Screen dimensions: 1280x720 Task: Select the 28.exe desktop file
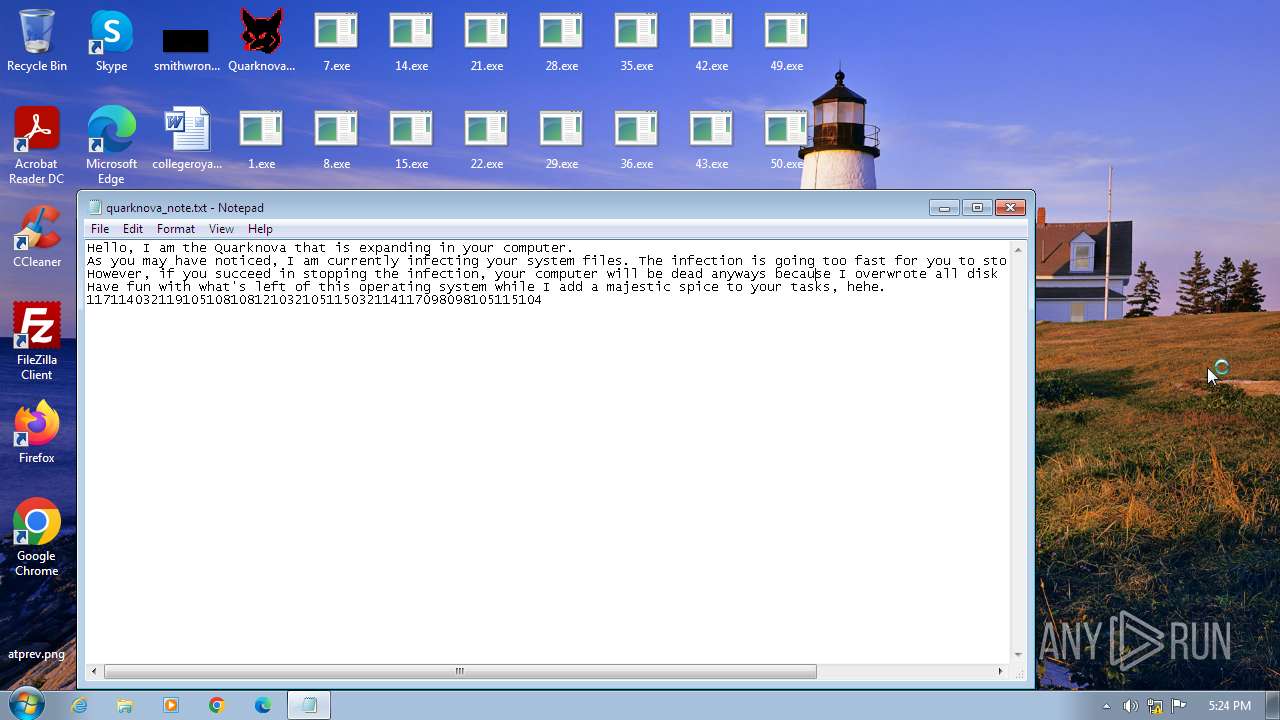(561, 40)
